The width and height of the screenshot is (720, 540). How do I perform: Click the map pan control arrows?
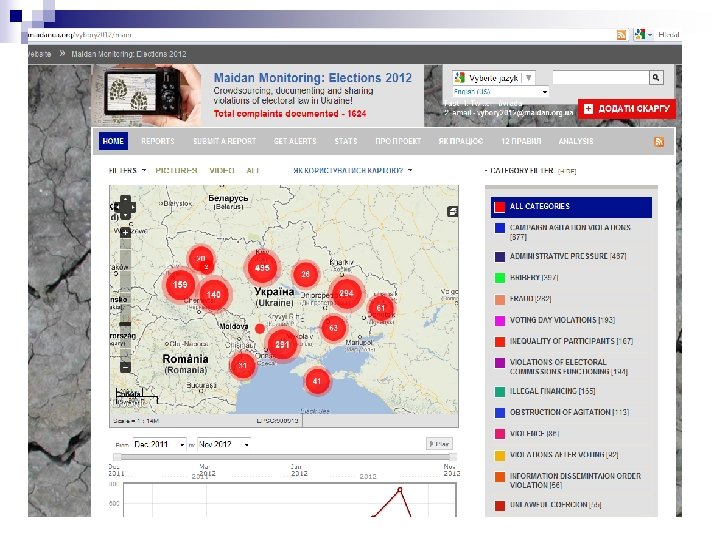click(125, 208)
